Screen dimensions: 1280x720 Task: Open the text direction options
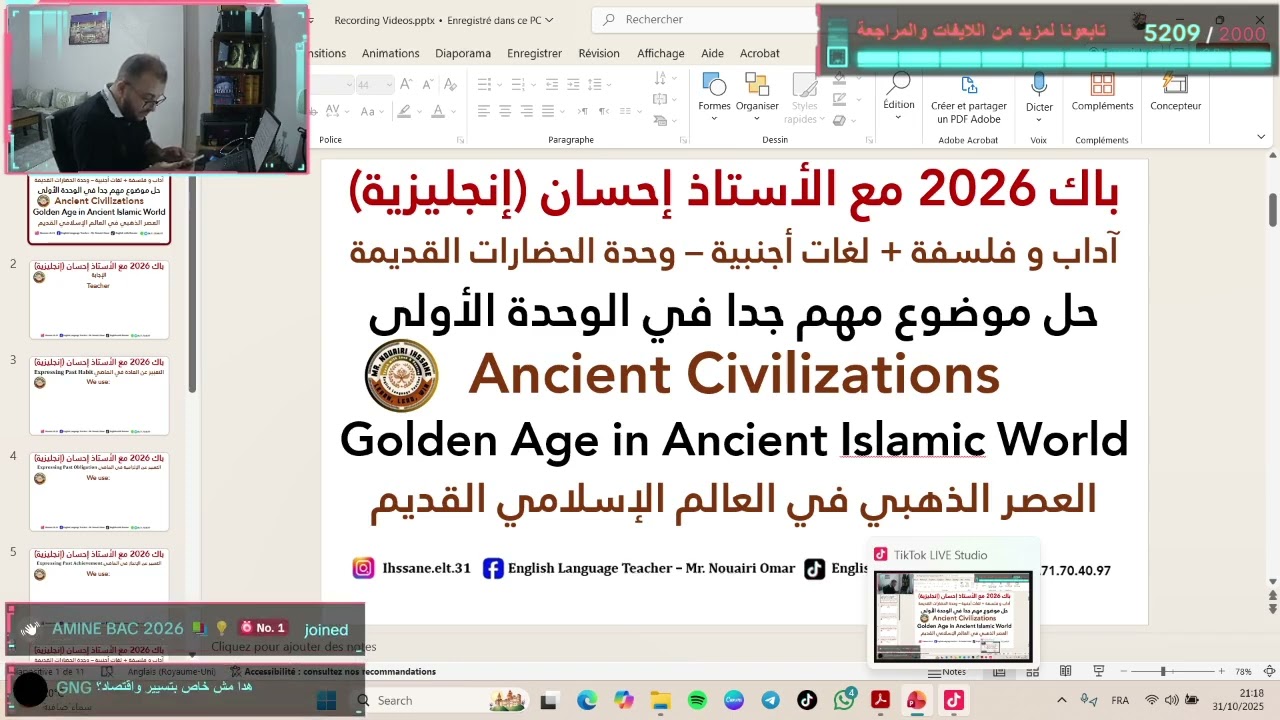pyautogui.click(x=663, y=78)
